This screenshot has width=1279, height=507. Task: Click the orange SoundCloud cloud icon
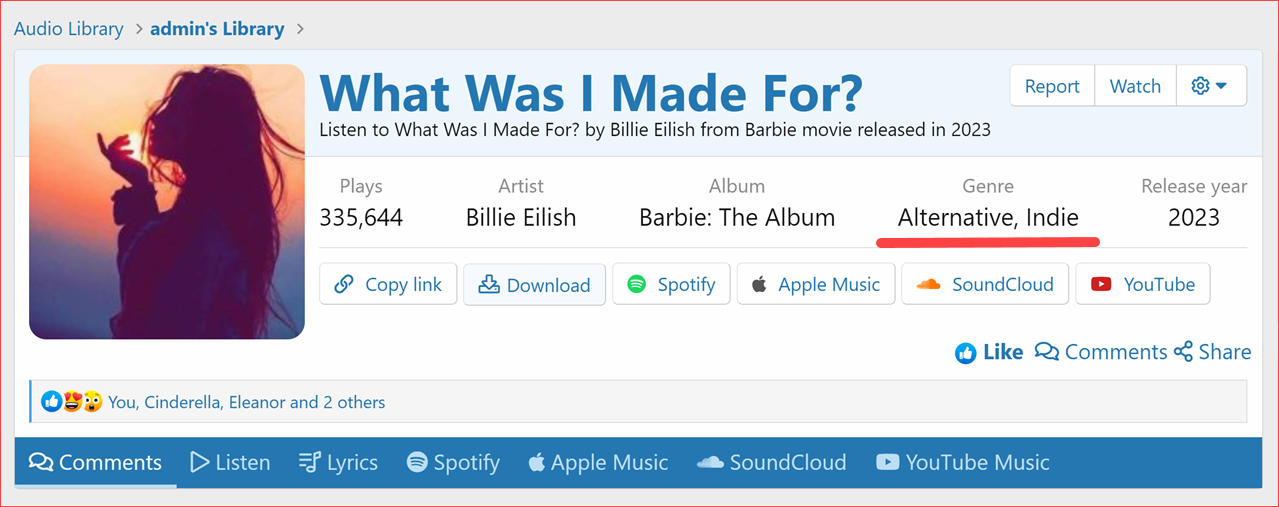[x=928, y=285]
